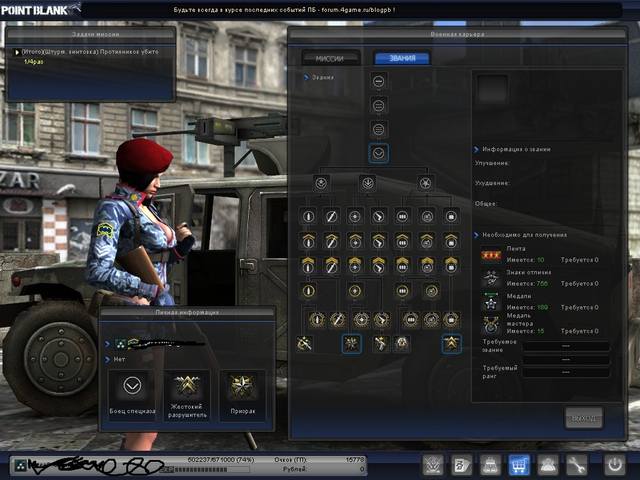640x480 pixels.
Task: Select the wreath-framed bullet title icon
Action: point(317,320)
